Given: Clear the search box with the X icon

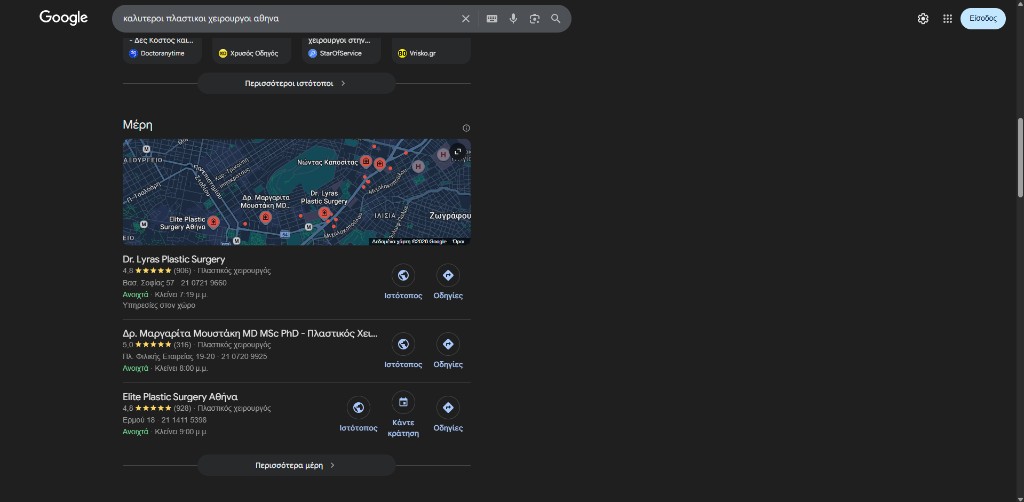Looking at the screenshot, I should click(466, 19).
